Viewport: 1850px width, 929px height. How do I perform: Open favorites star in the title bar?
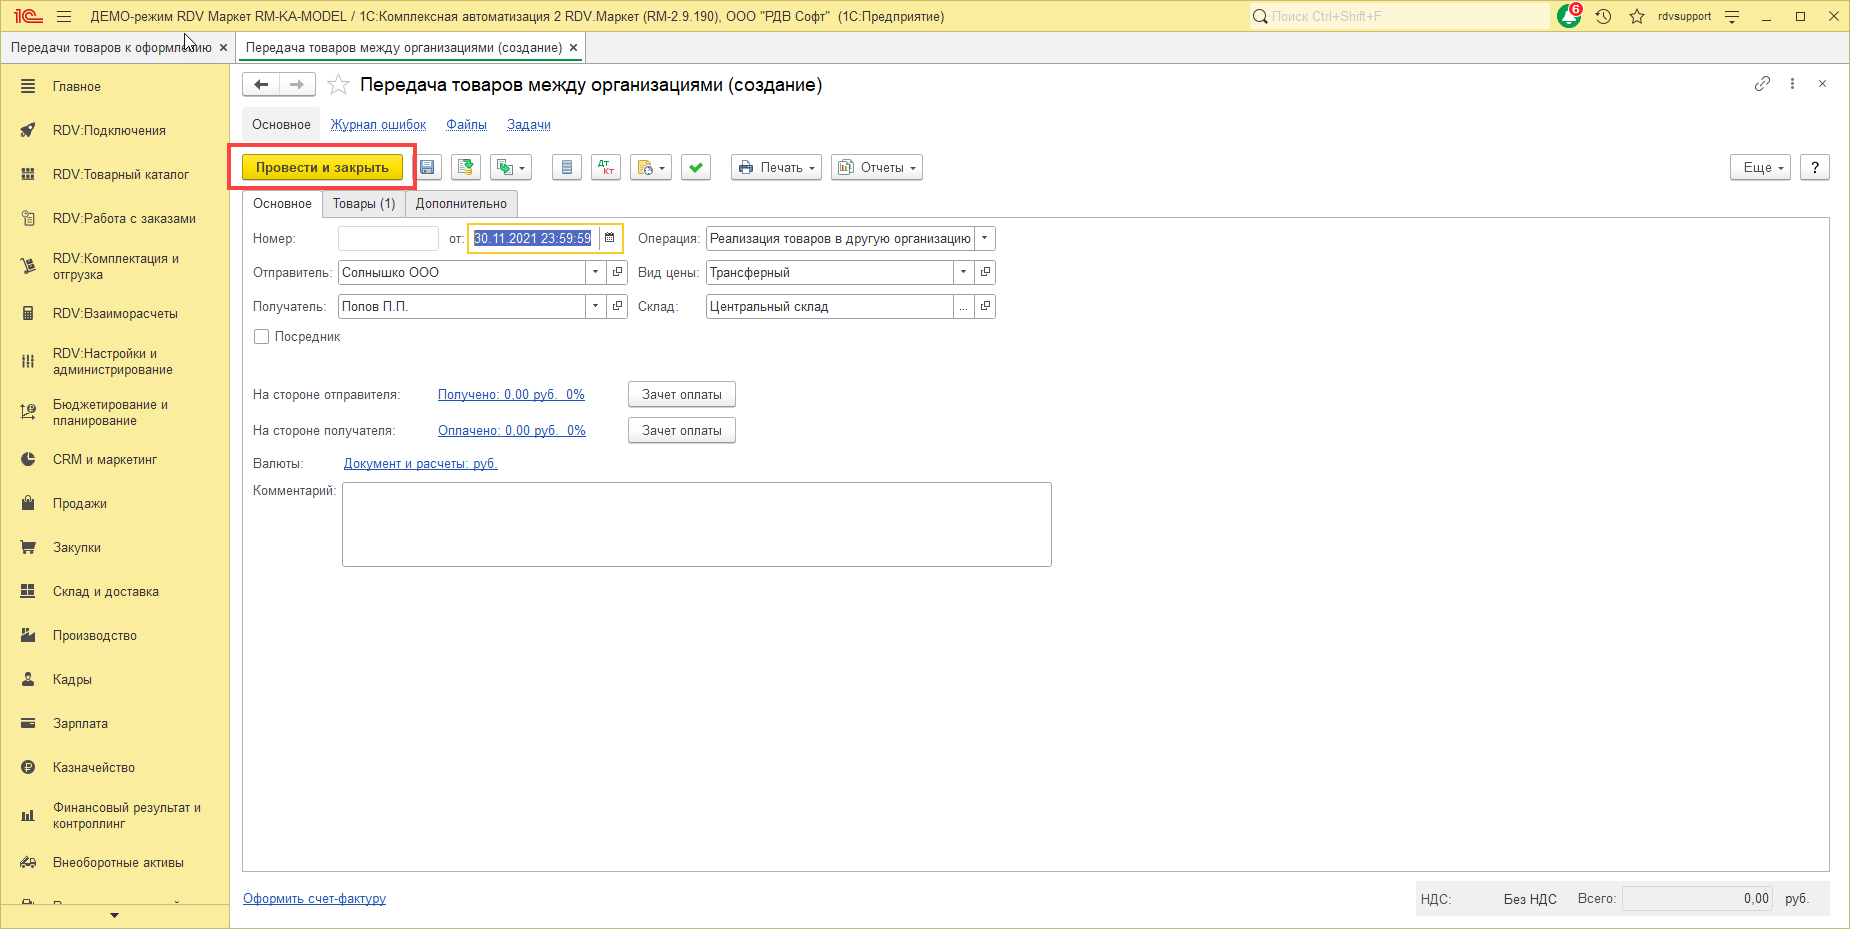pos(1637,16)
